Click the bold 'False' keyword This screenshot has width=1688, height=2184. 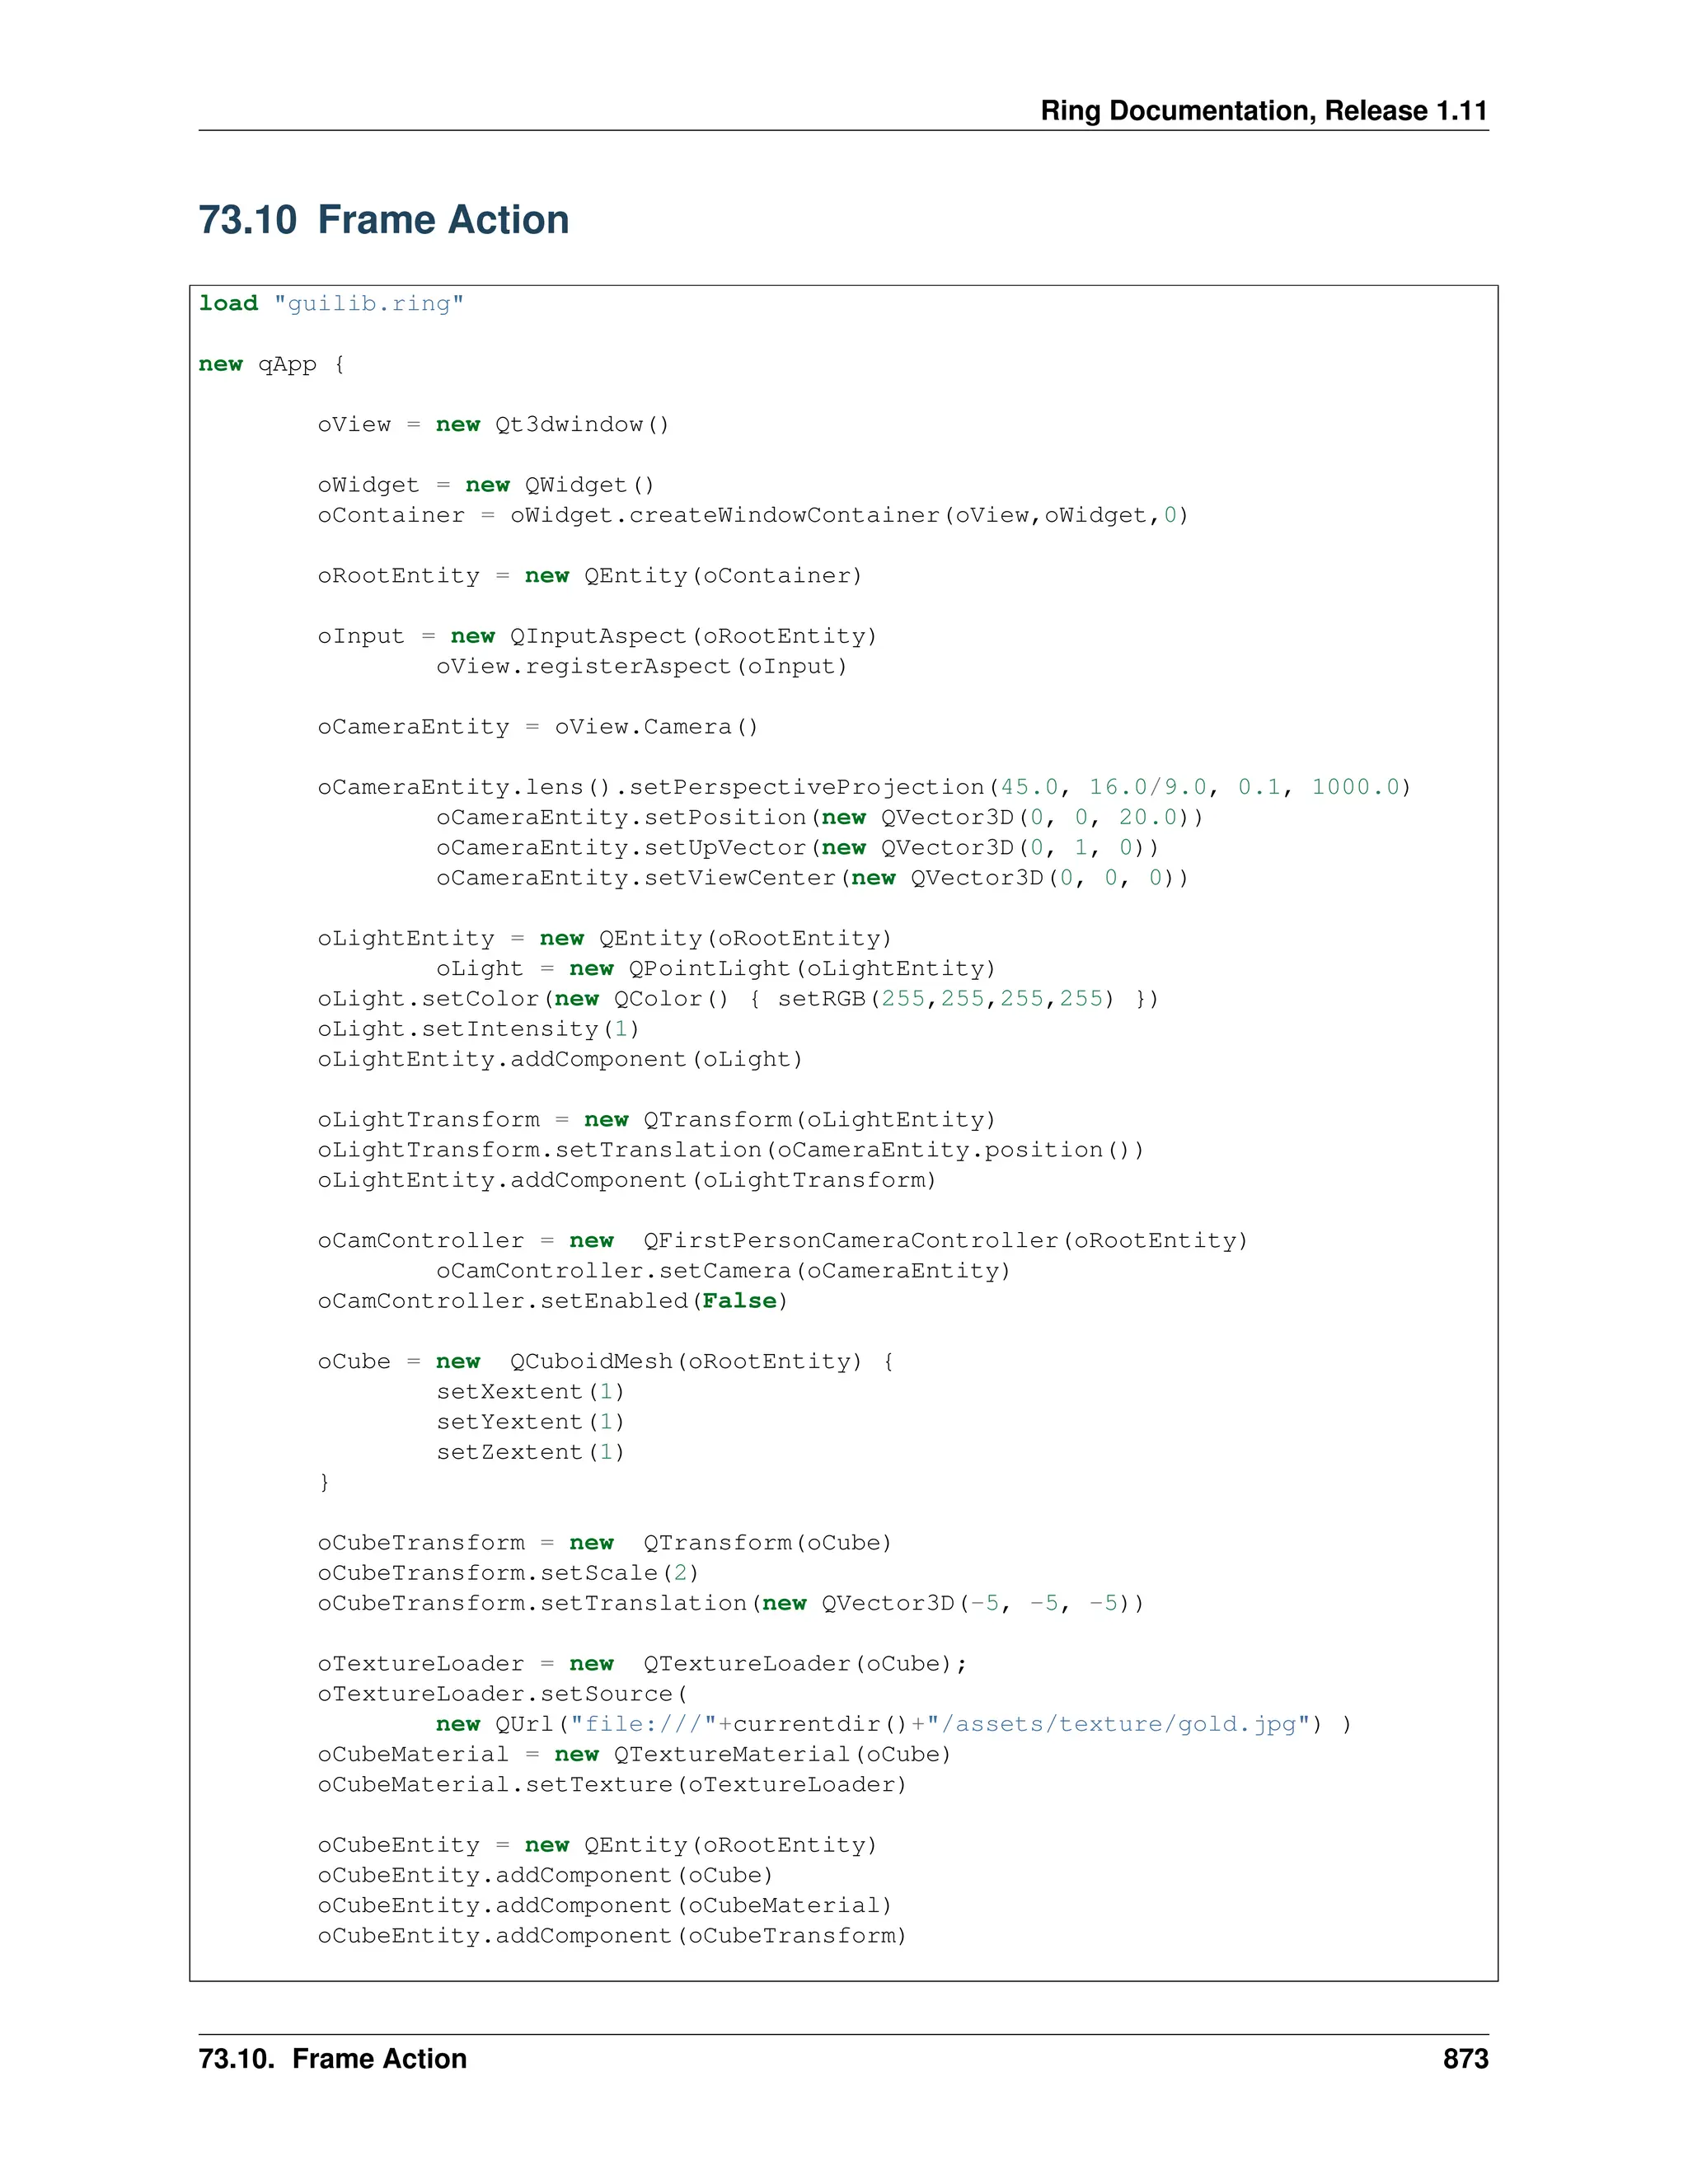(739, 1301)
